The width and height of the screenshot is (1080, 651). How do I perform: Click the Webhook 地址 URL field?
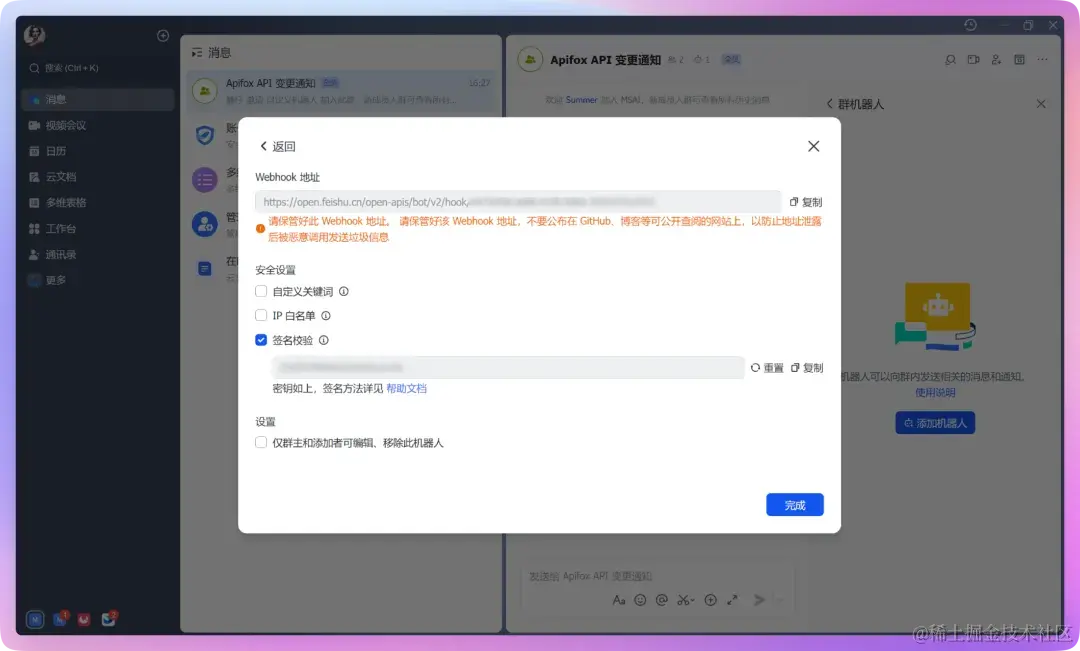click(518, 202)
